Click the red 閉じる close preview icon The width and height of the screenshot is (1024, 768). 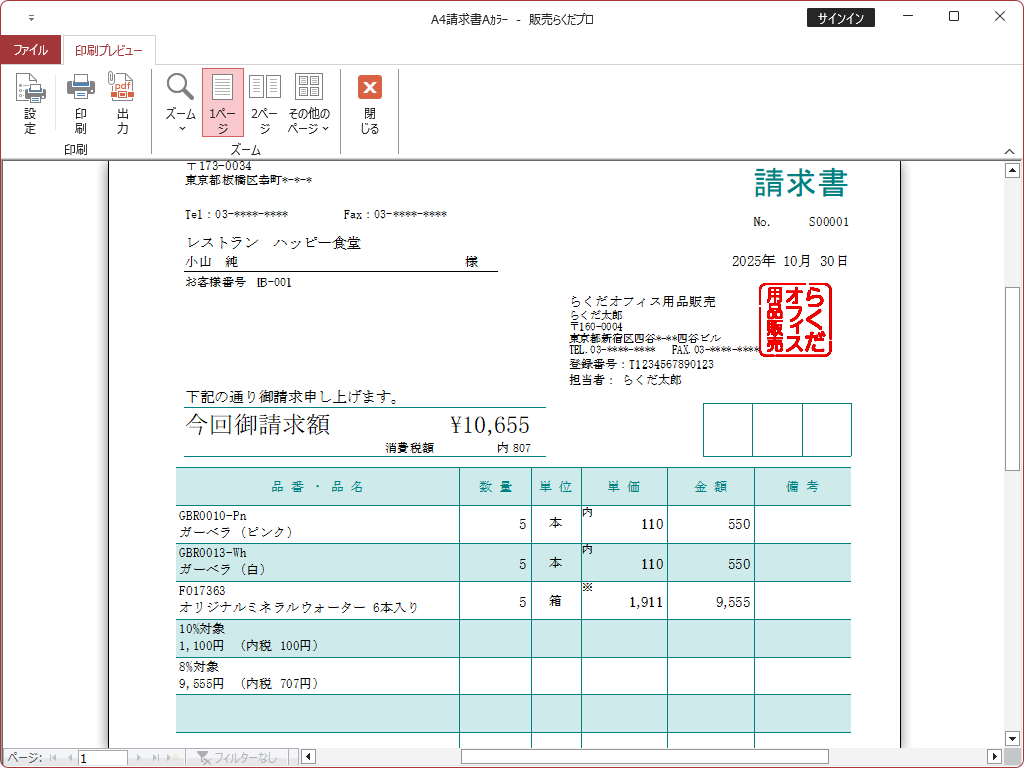[x=370, y=88]
